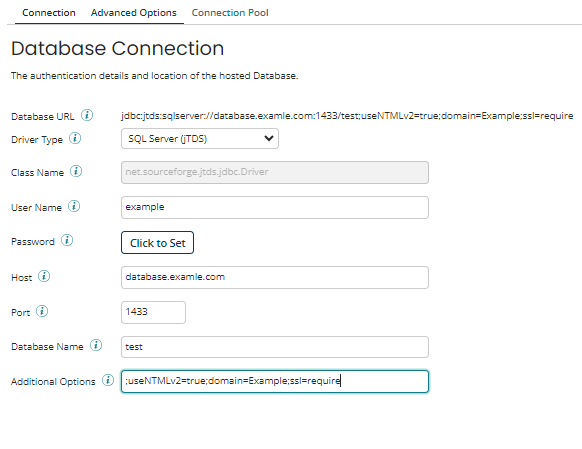Image resolution: width=582 pixels, height=449 pixels.
Task: Focus the User Name field containing example
Action: [275, 207]
